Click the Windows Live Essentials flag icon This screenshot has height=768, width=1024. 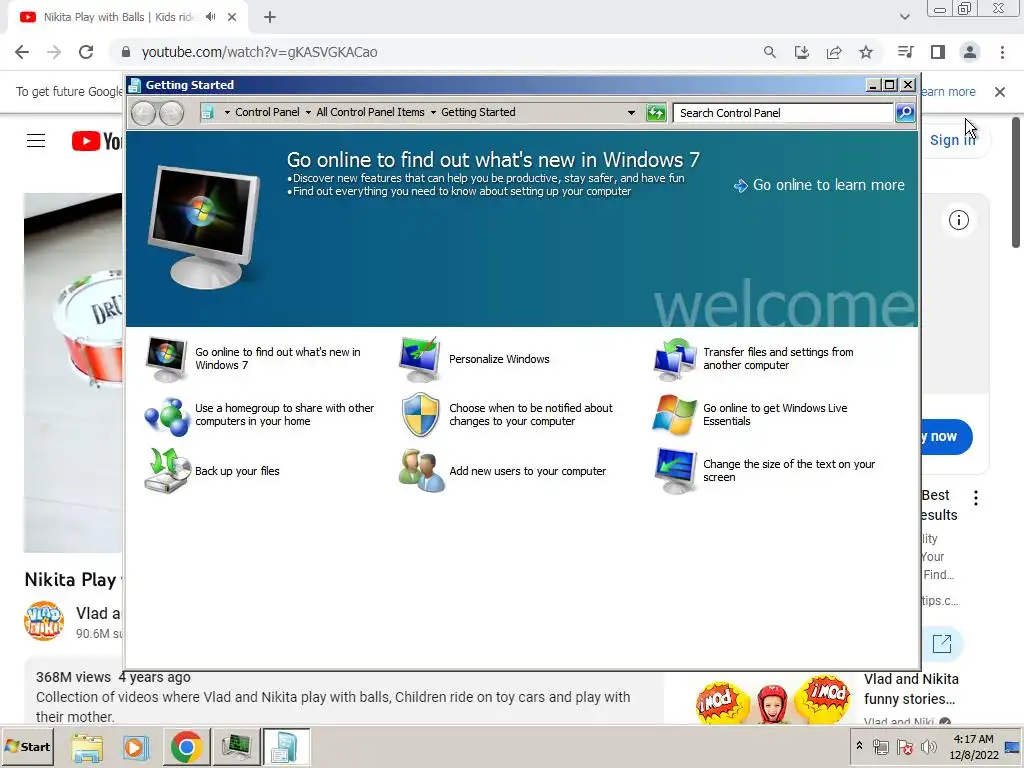tap(675, 415)
